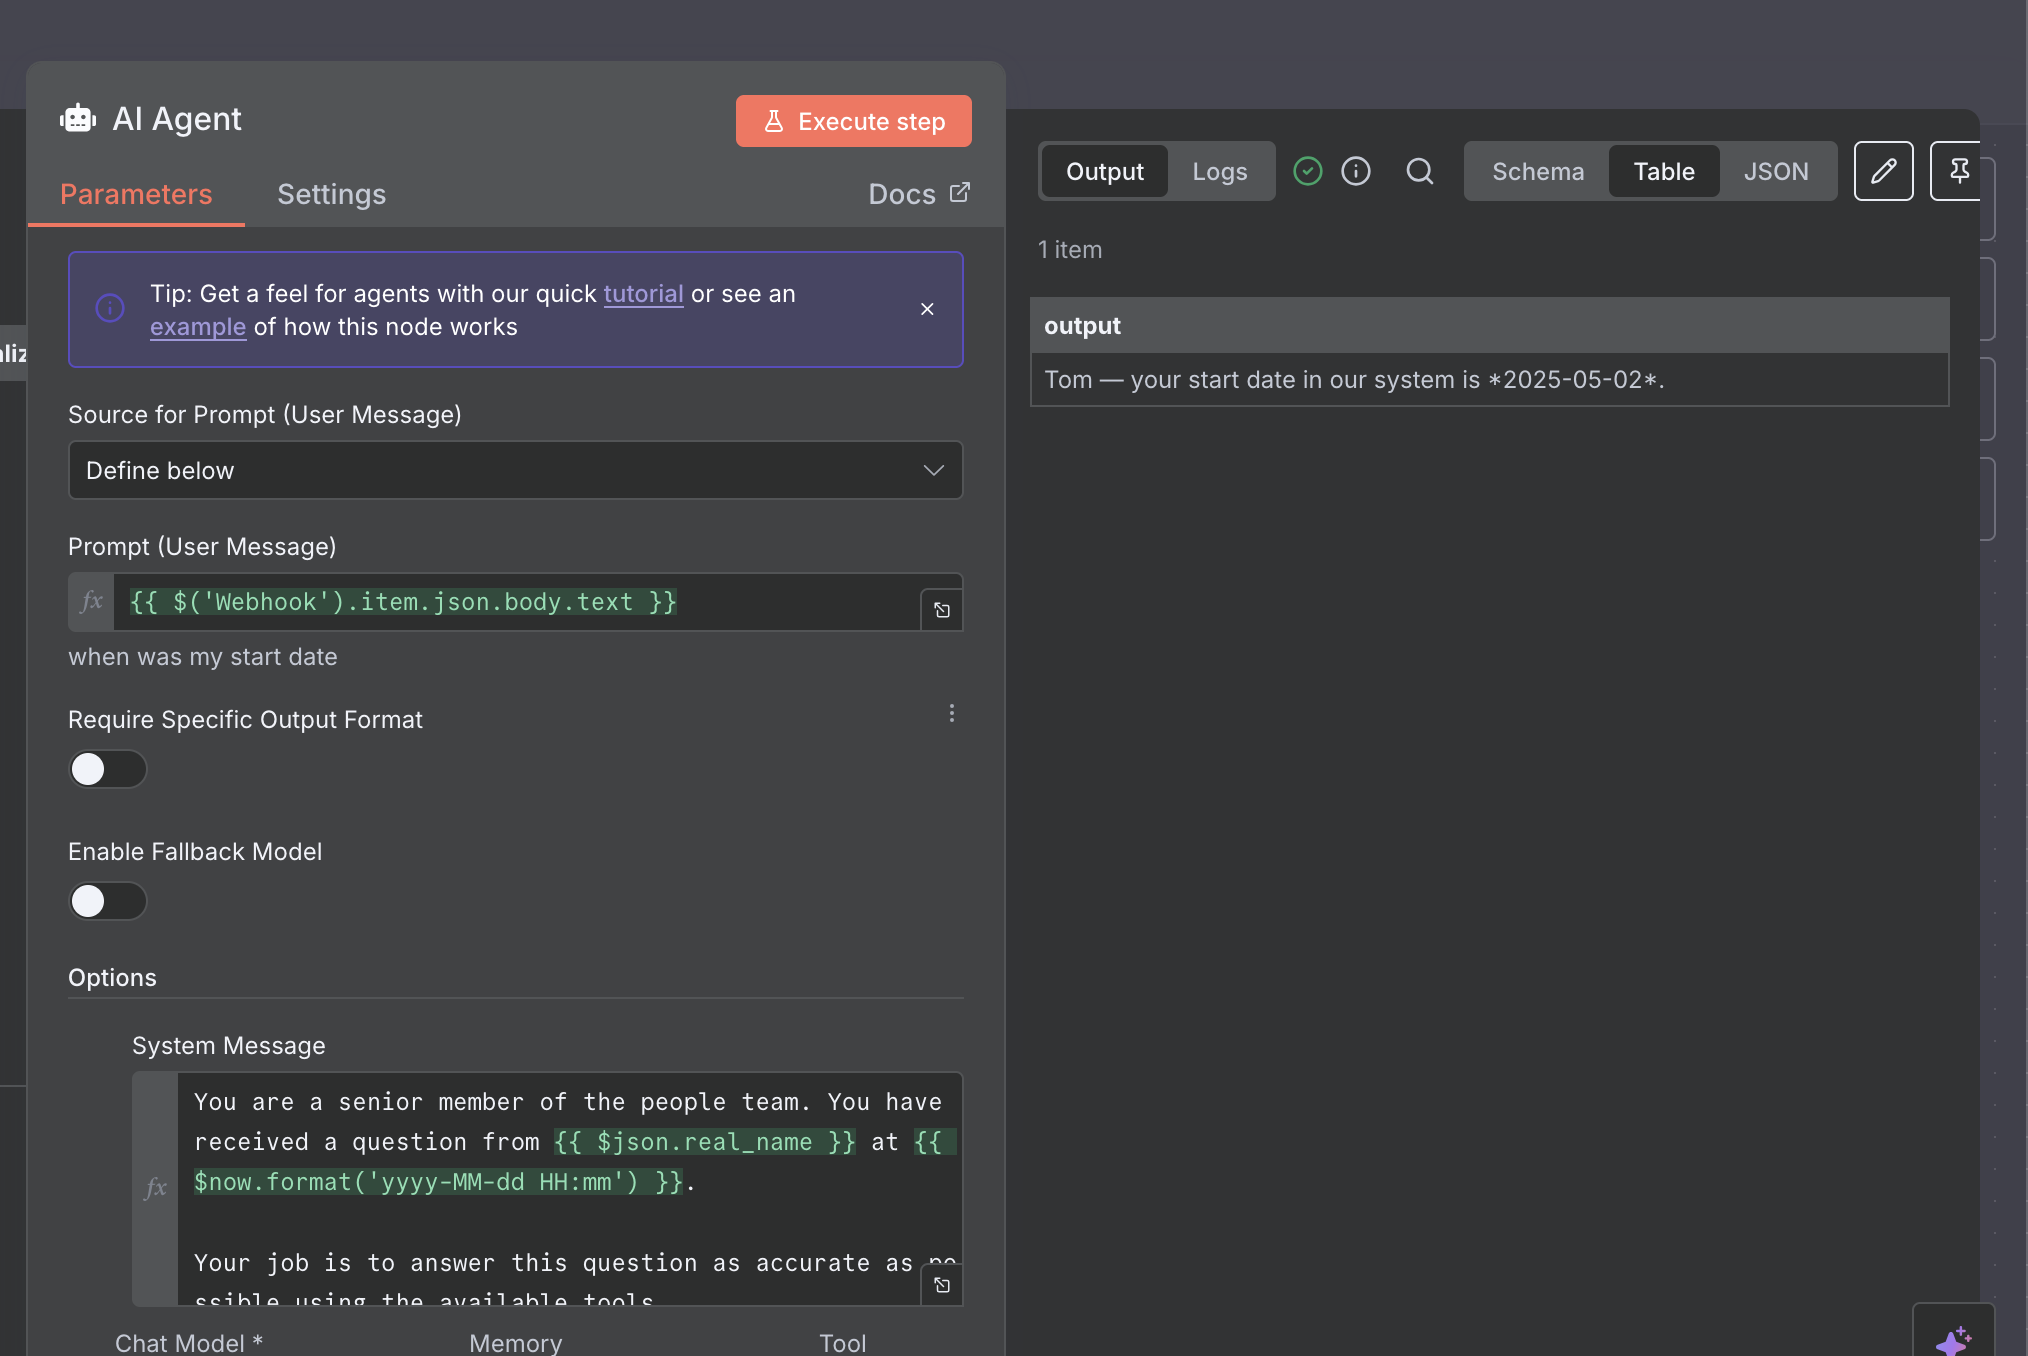The width and height of the screenshot is (2028, 1356).
Task: Open the output search icon
Action: (x=1419, y=171)
